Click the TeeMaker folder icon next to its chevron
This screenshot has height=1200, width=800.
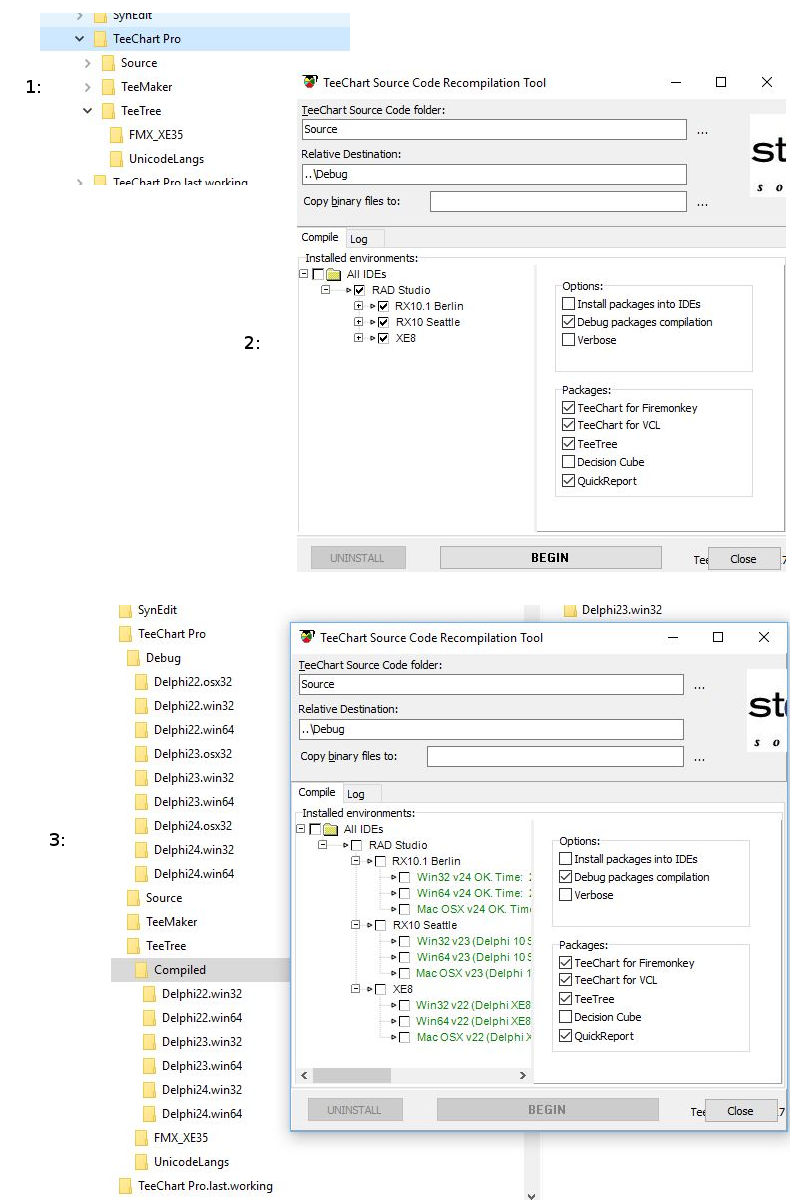(x=108, y=87)
